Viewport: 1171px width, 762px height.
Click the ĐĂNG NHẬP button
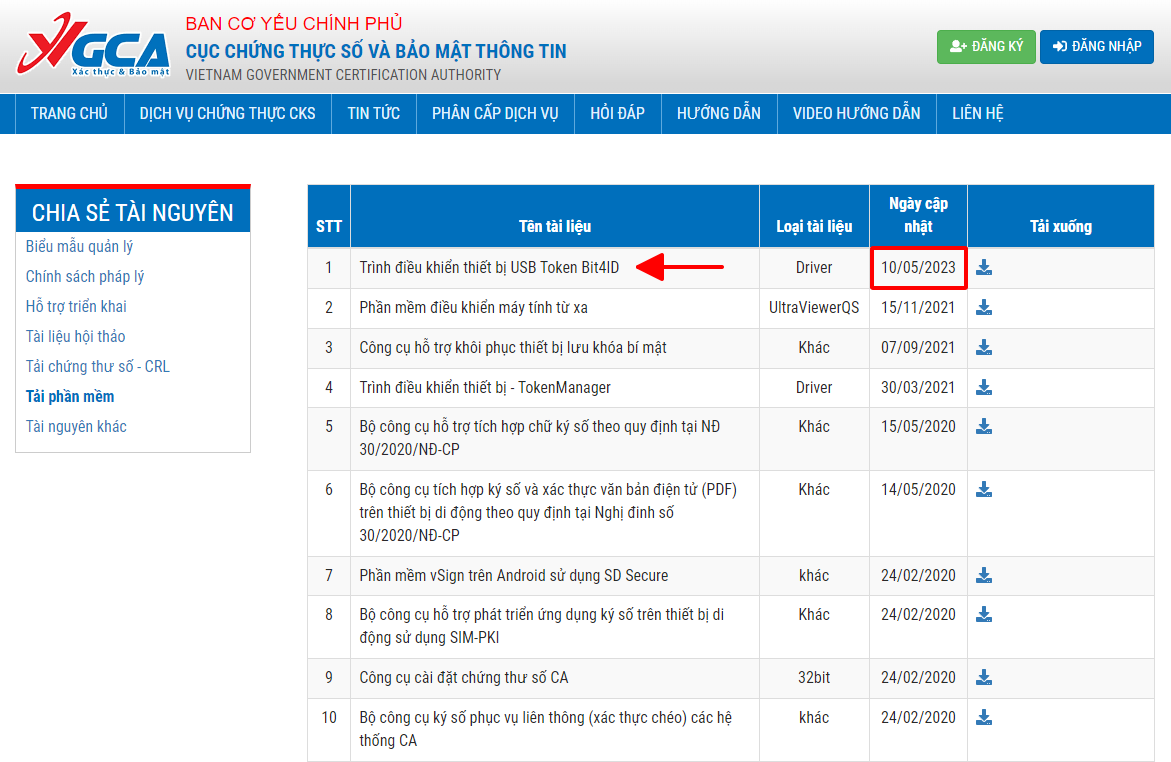pos(1096,46)
